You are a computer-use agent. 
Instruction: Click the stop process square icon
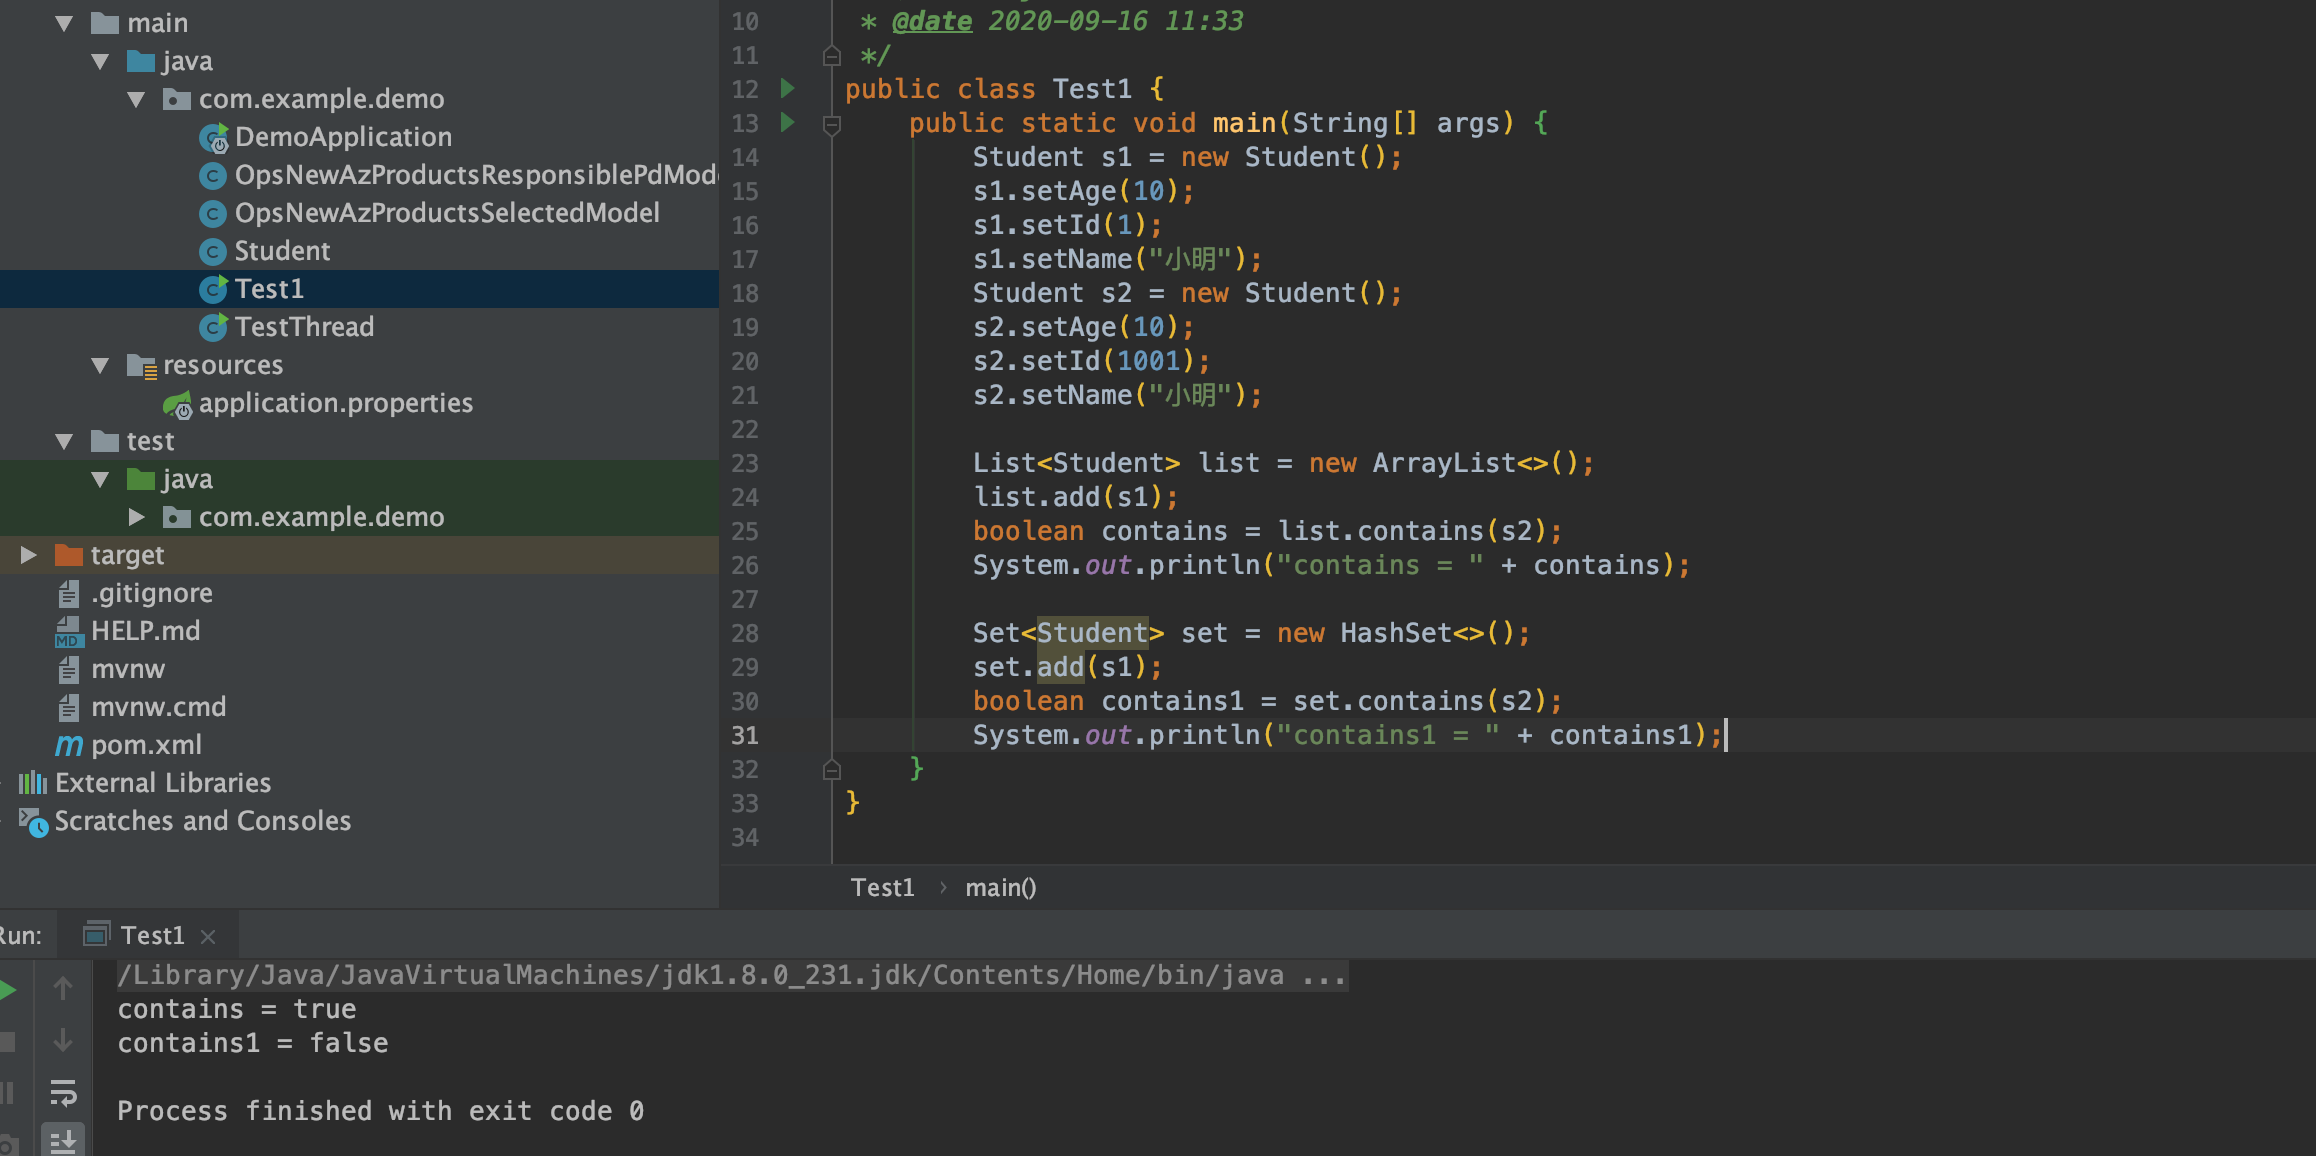[x=8, y=1042]
